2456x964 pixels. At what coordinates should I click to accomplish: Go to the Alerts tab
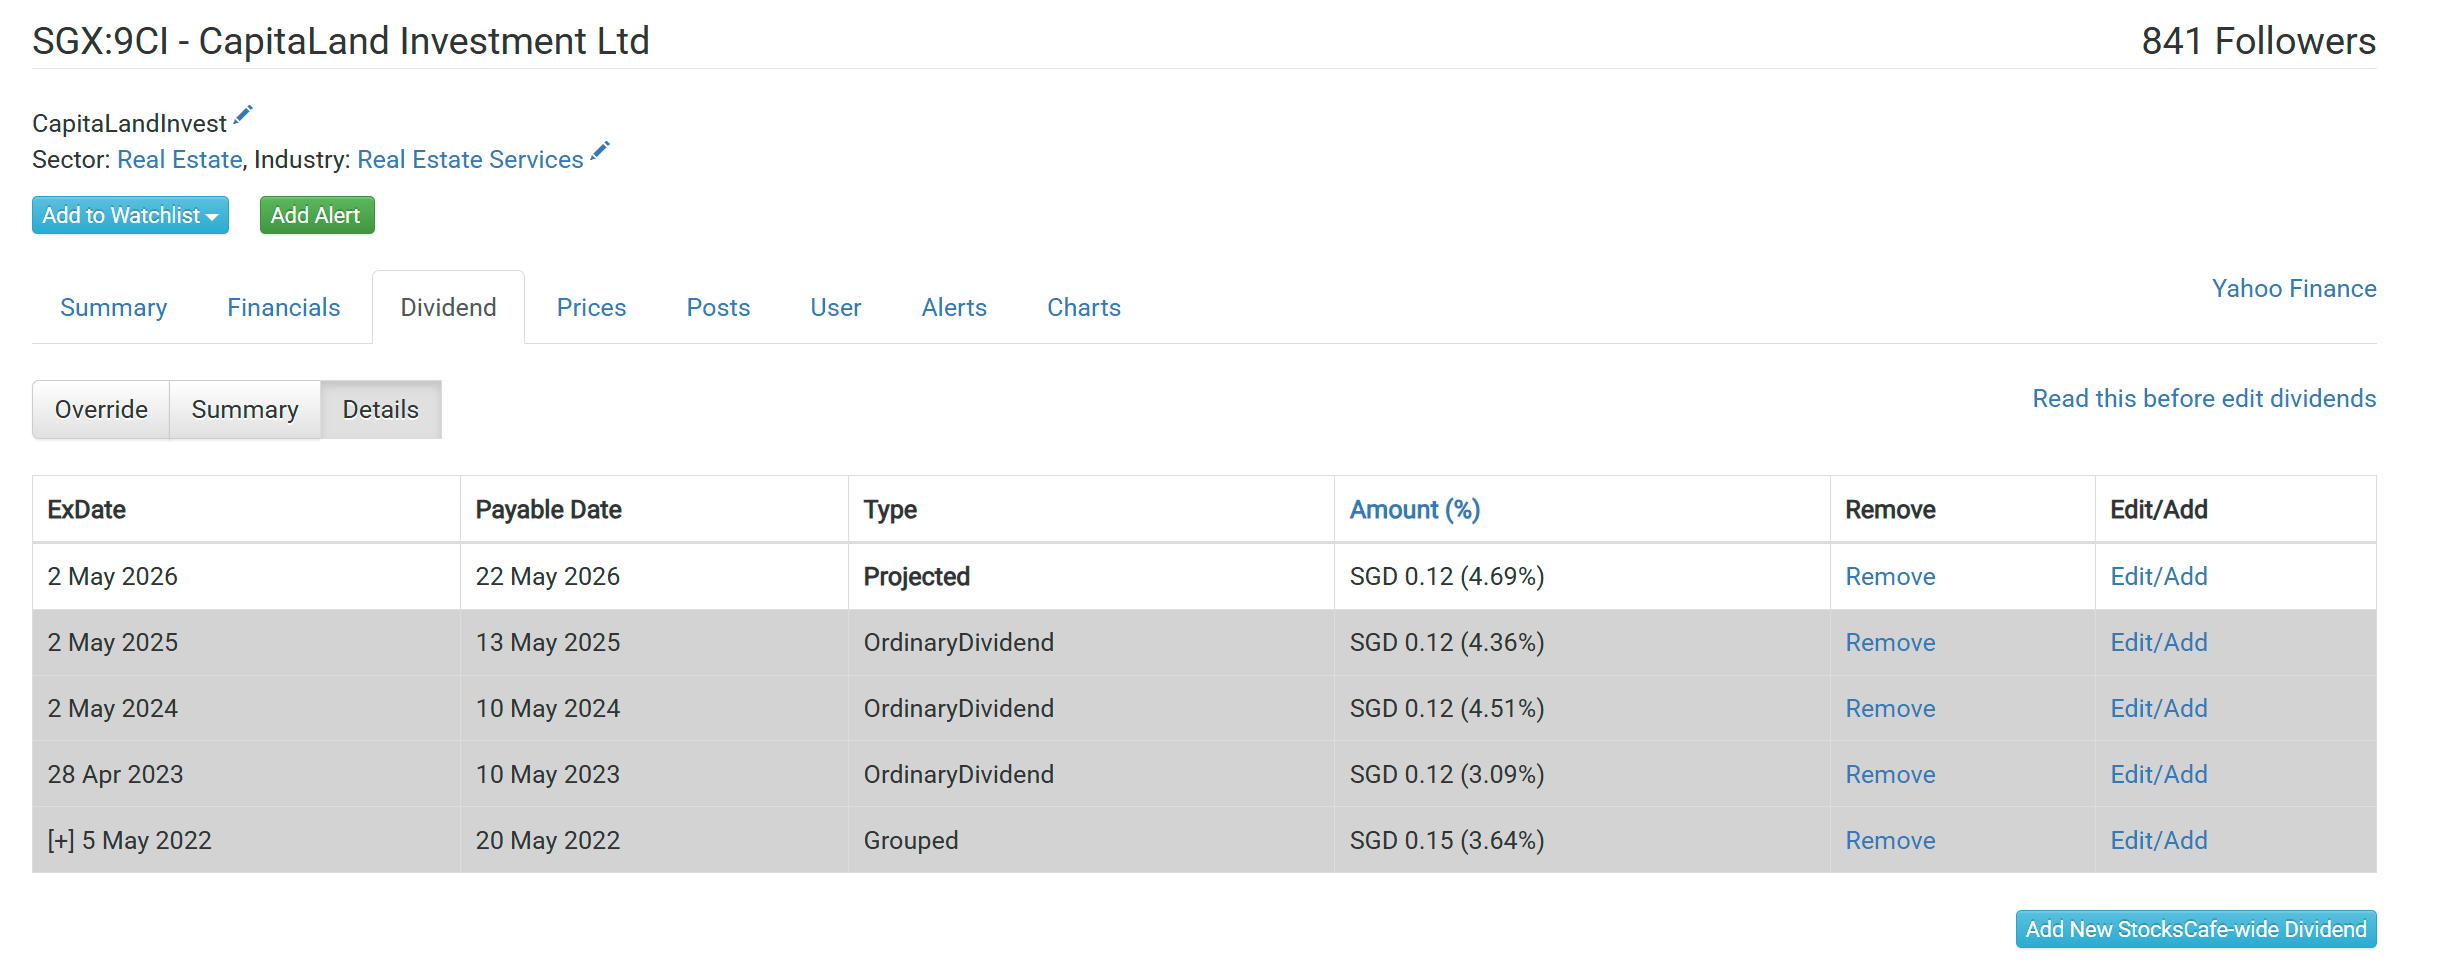pyautogui.click(x=954, y=307)
